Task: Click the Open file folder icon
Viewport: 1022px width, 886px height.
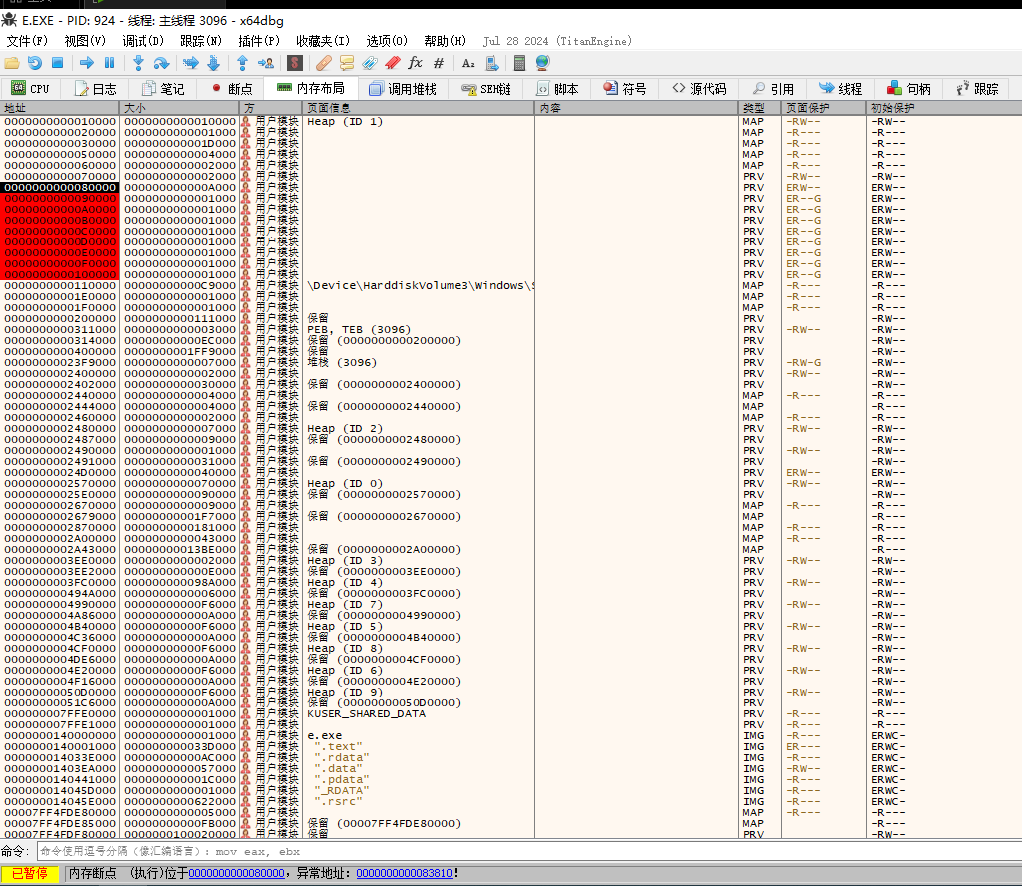Action: [x=12, y=63]
